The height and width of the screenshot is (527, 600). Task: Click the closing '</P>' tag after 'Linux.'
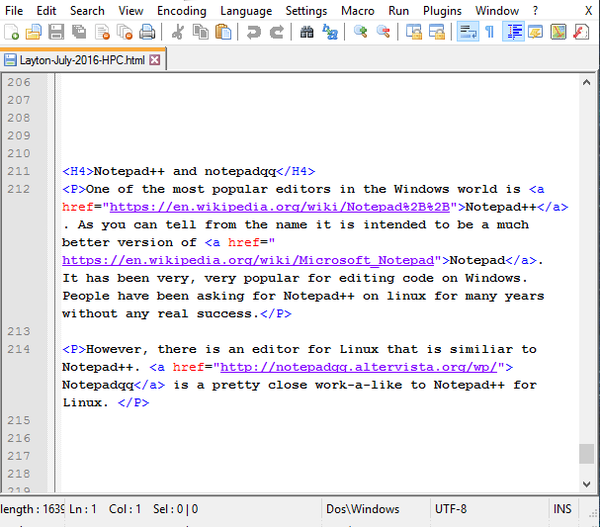click(134, 403)
